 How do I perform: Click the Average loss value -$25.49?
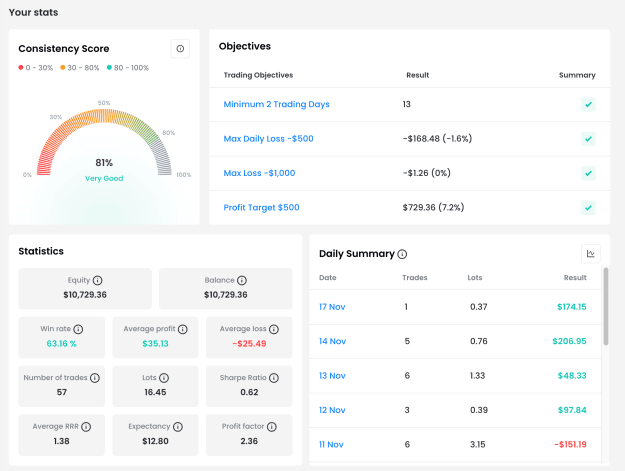pos(249,343)
